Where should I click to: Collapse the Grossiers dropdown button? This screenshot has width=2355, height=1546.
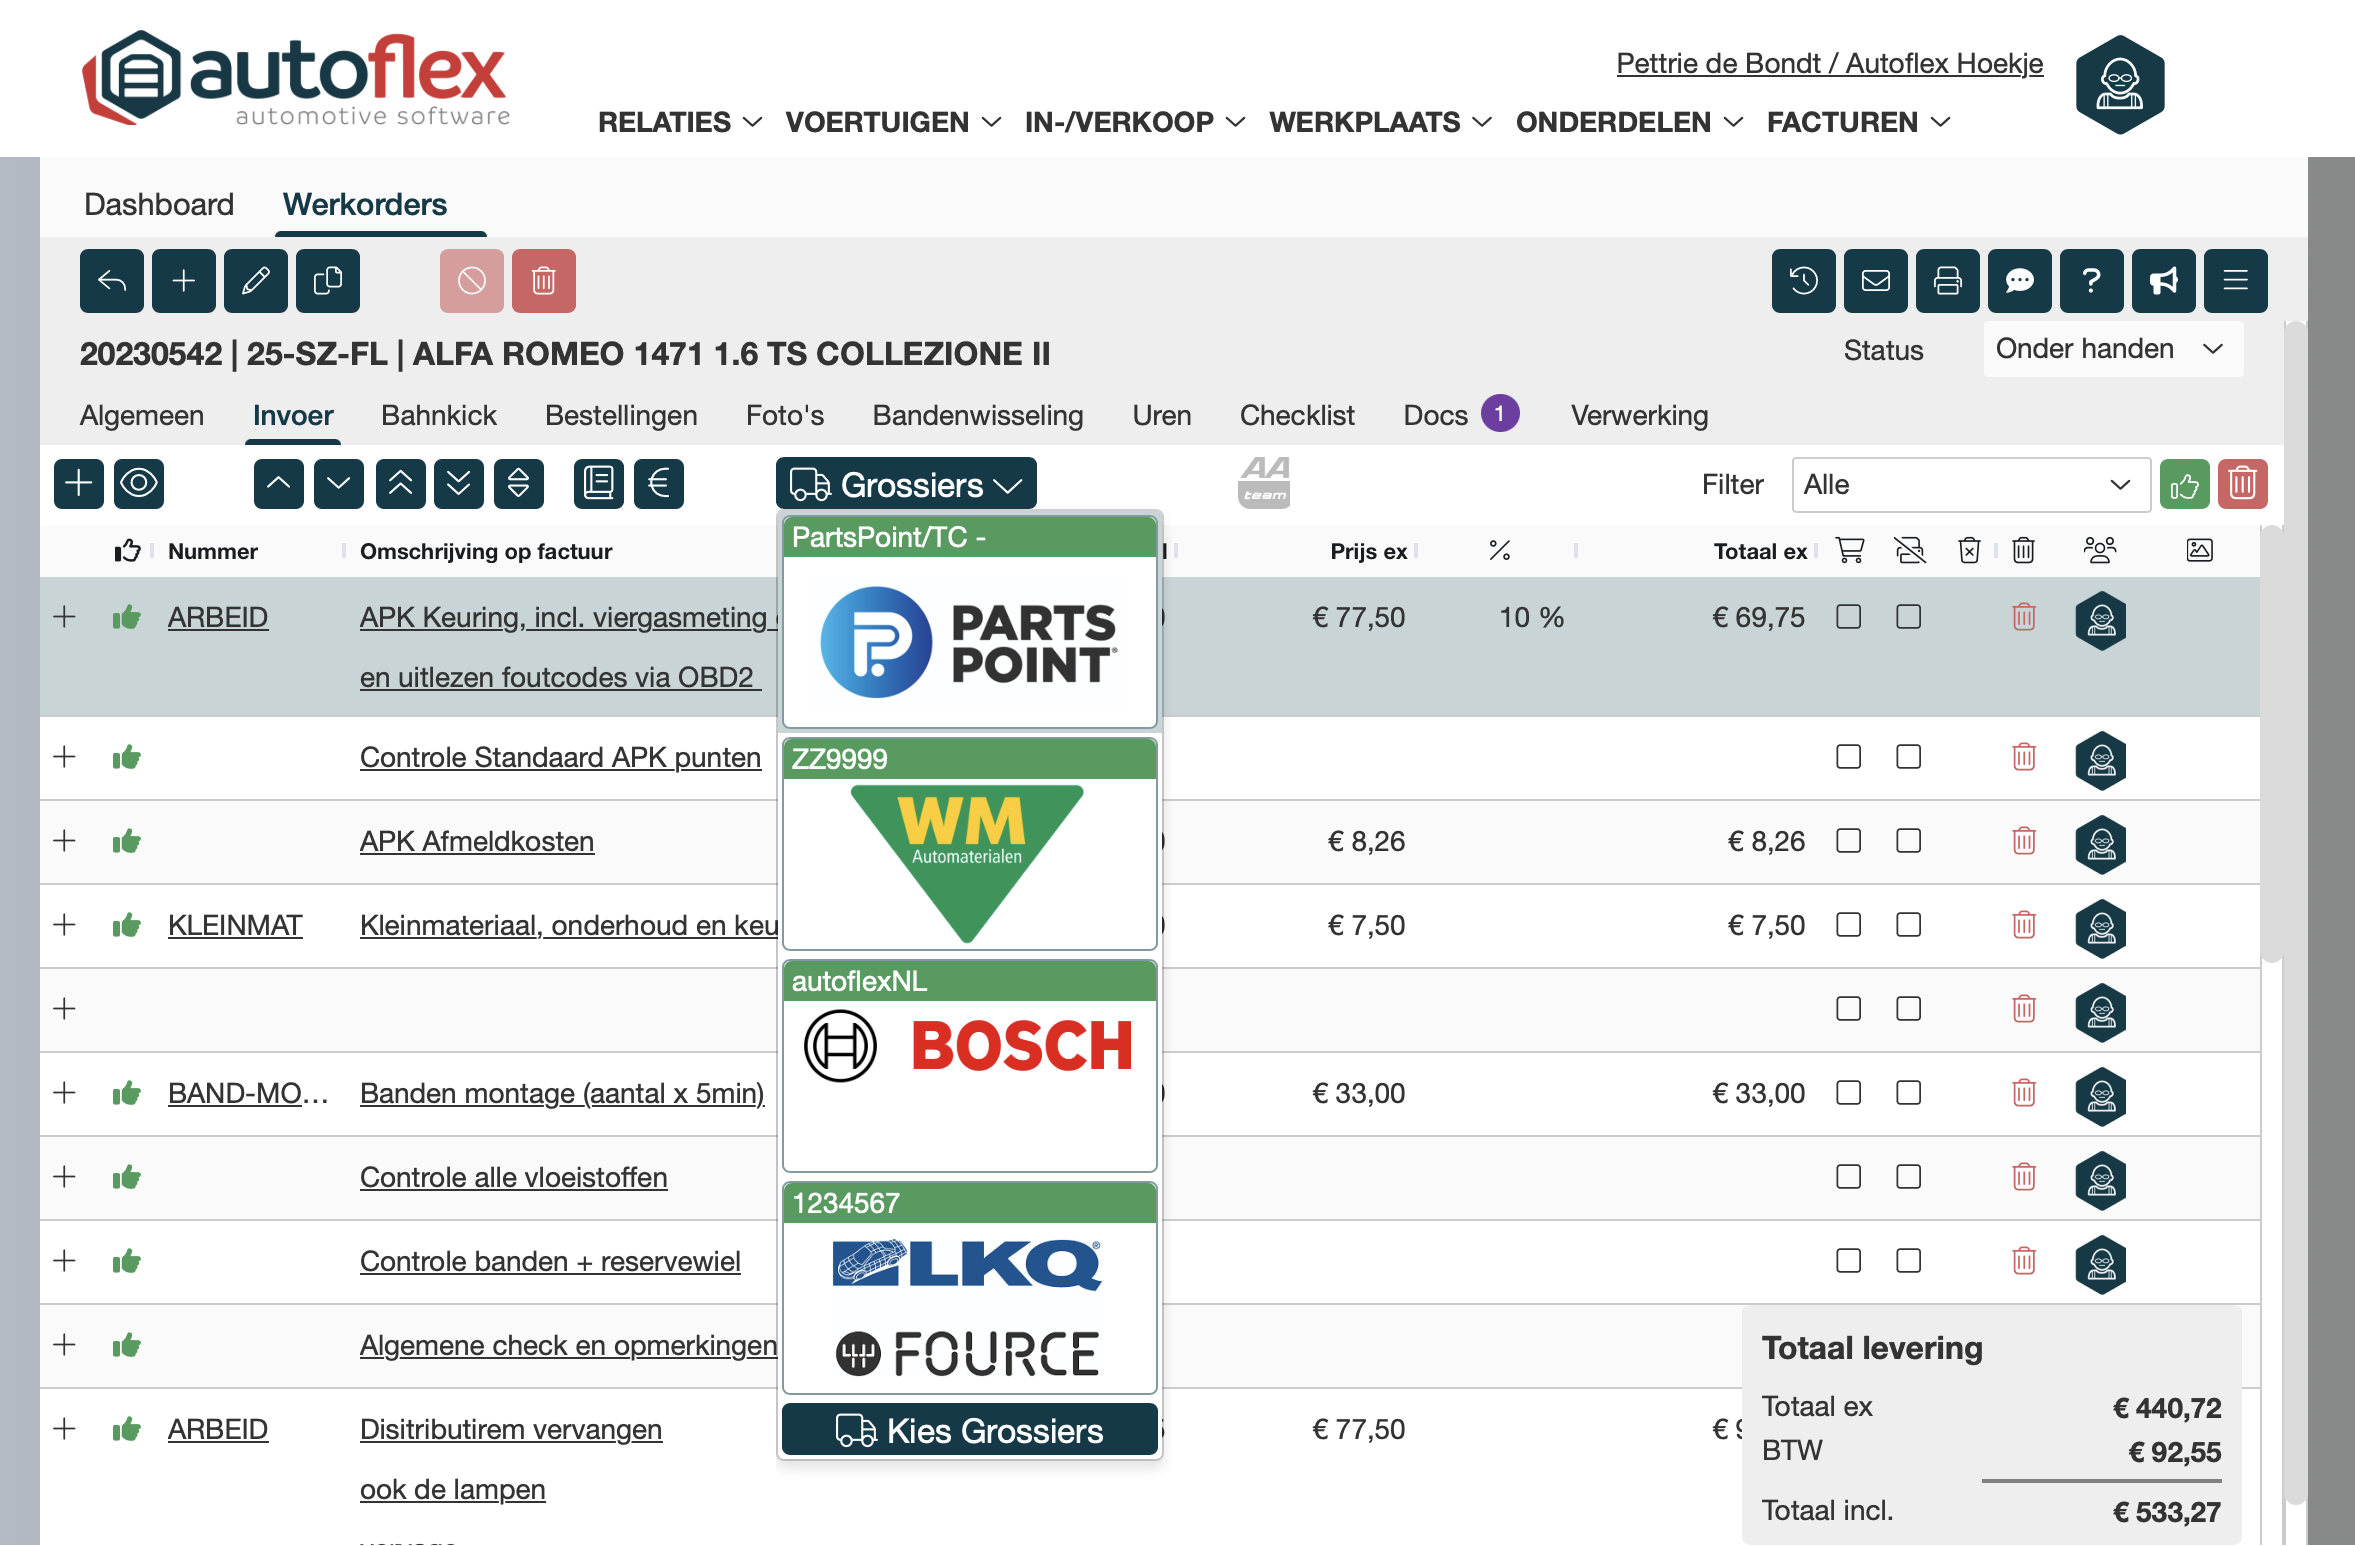(906, 485)
